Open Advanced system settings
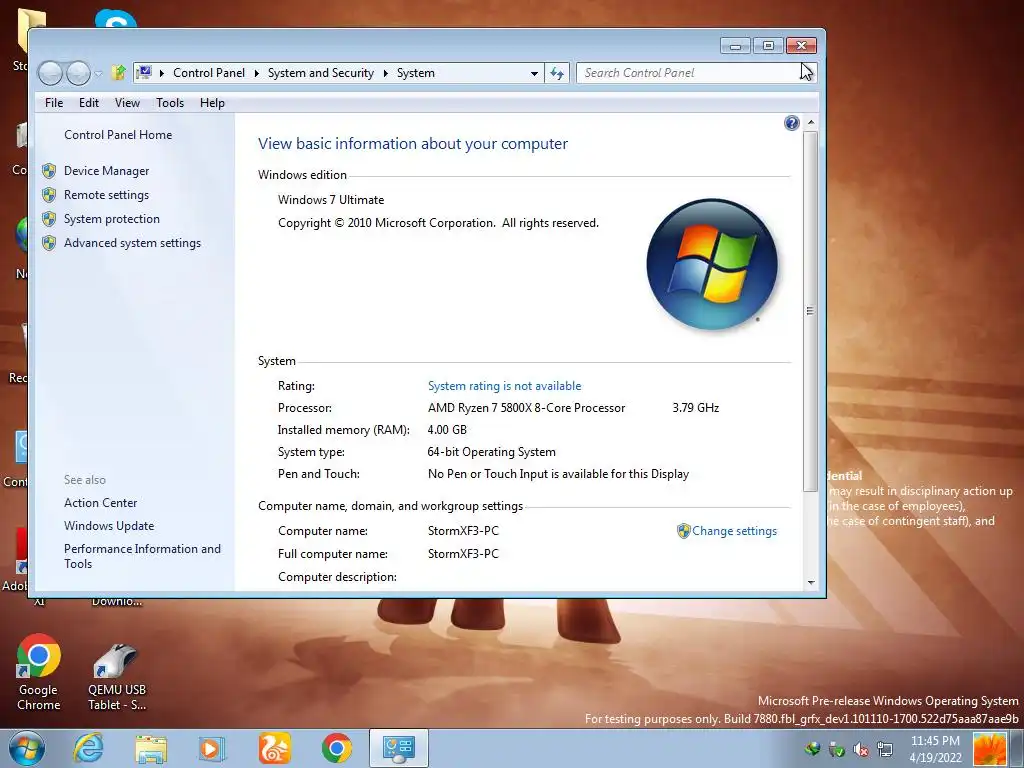1024x768 pixels. click(133, 243)
